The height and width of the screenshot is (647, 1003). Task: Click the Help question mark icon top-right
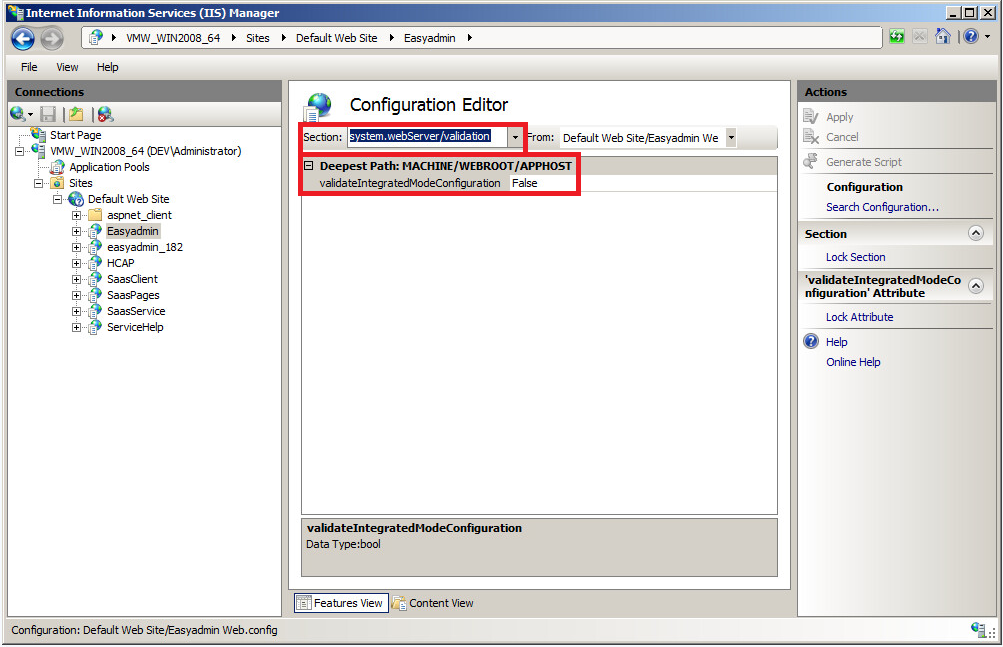[968, 37]
